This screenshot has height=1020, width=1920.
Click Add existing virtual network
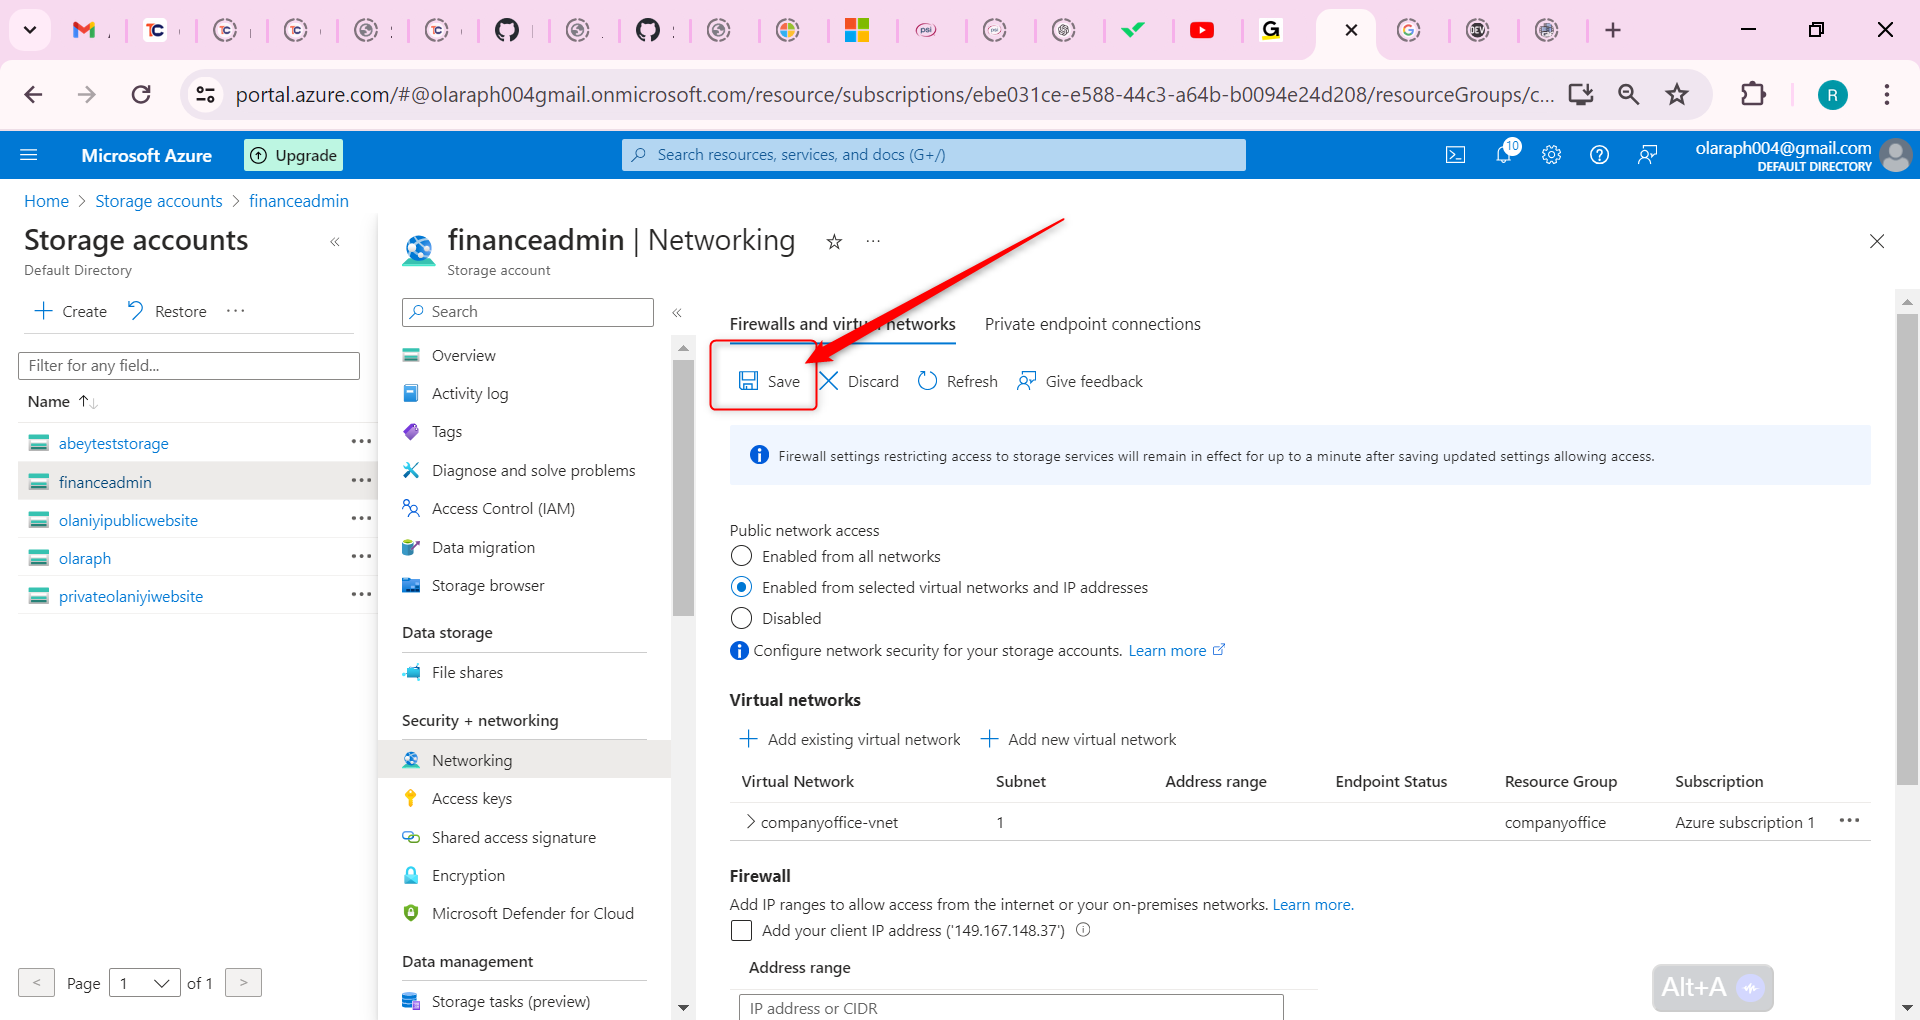click(x=849, y=739)
